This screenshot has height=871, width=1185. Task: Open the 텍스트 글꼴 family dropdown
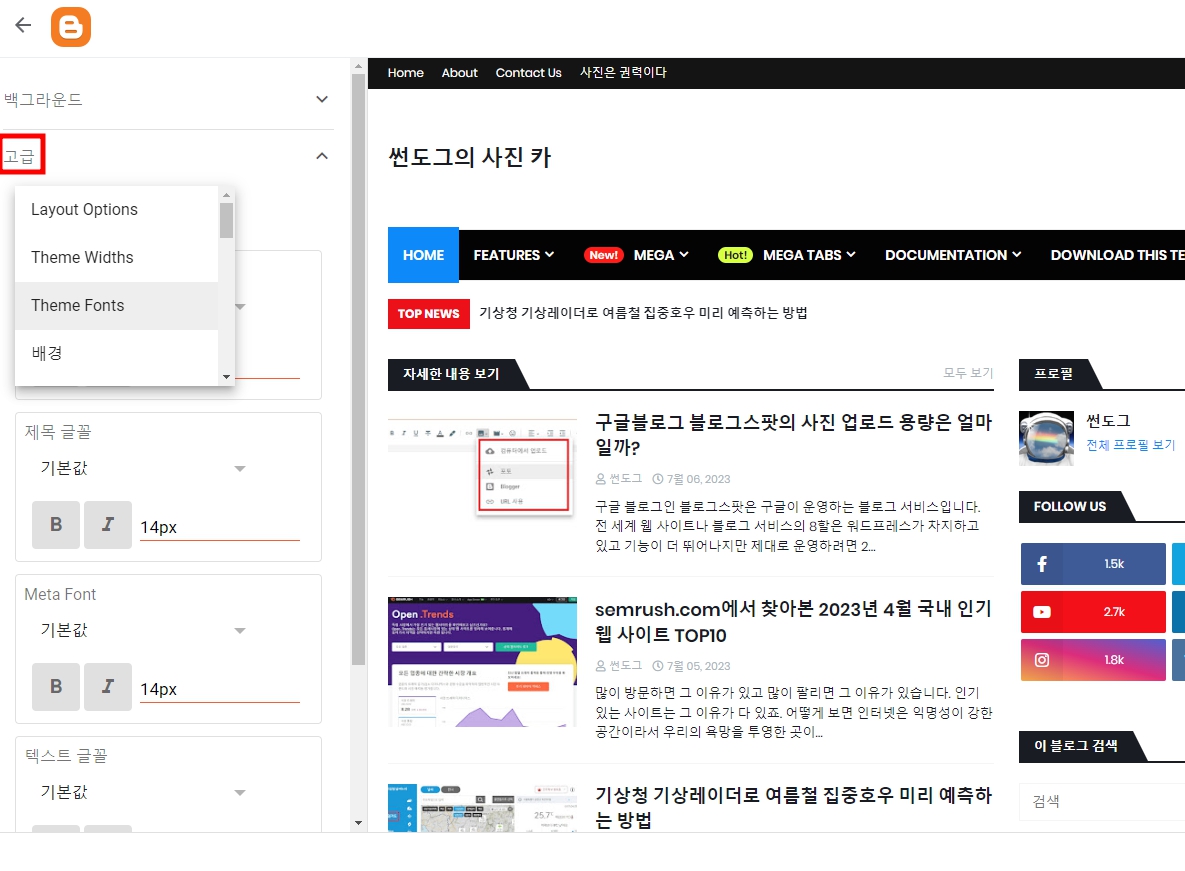[x=144, y=792]
